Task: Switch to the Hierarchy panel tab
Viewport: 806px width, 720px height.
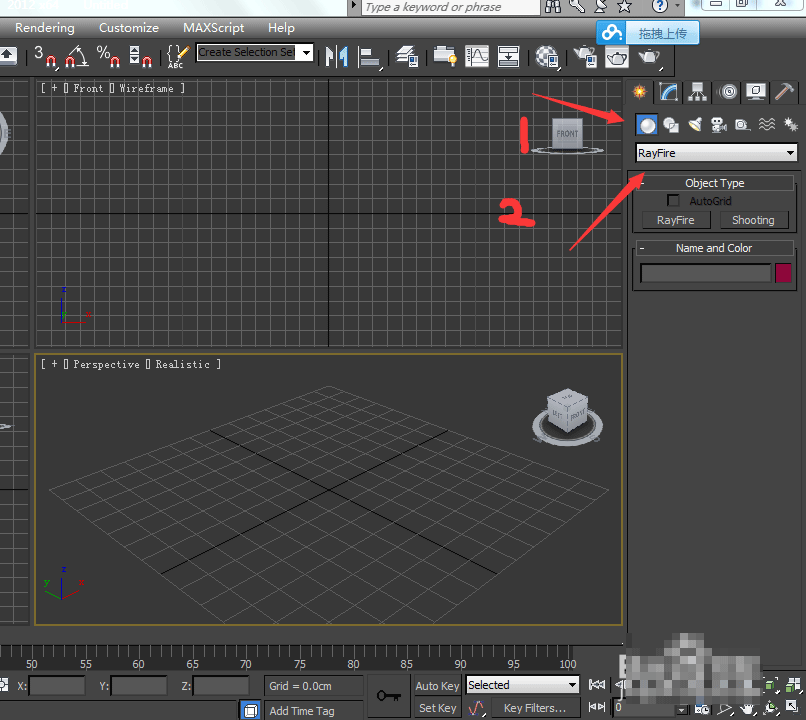Action: (x=698, y=92)
